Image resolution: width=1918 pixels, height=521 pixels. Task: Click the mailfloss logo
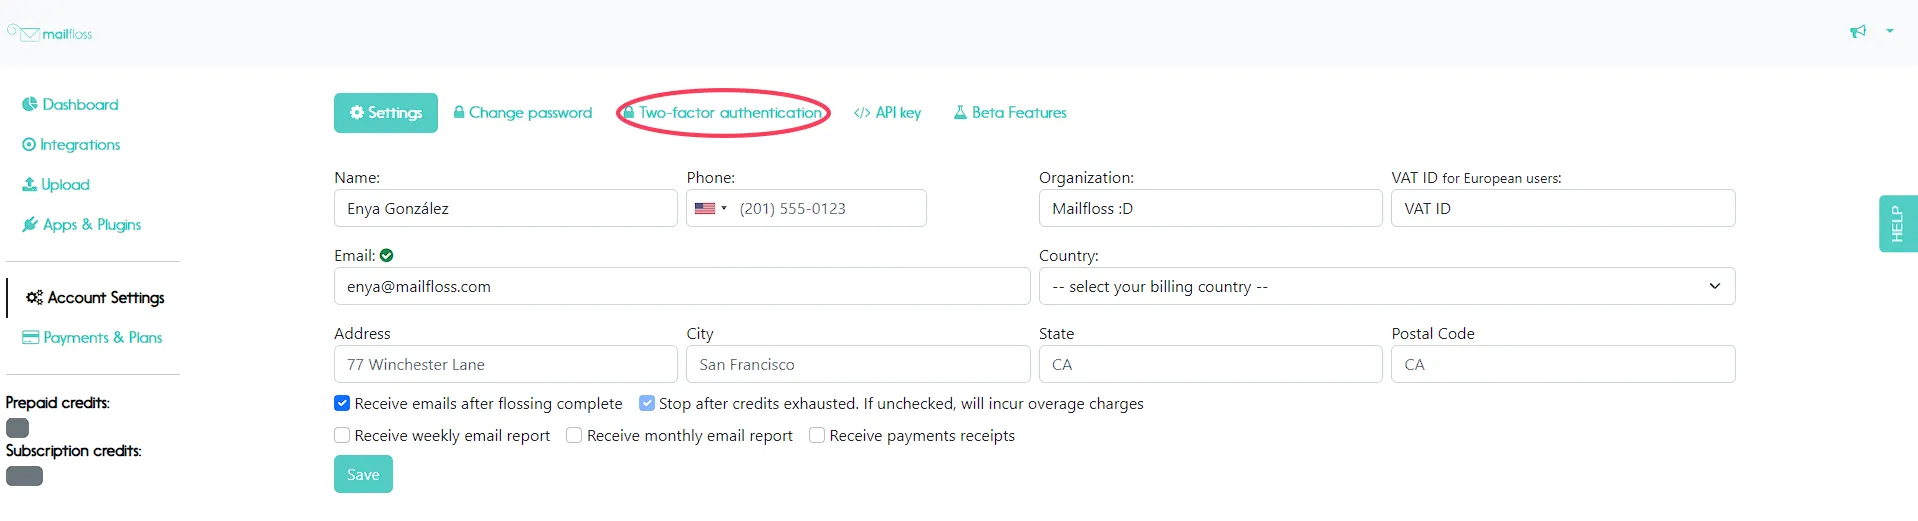50,33
